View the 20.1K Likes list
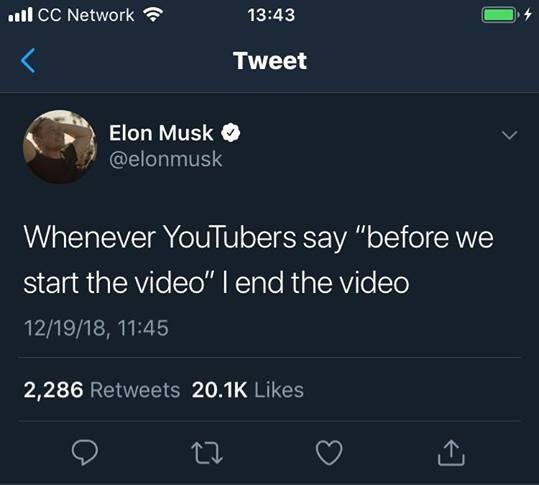 point(248,390)
